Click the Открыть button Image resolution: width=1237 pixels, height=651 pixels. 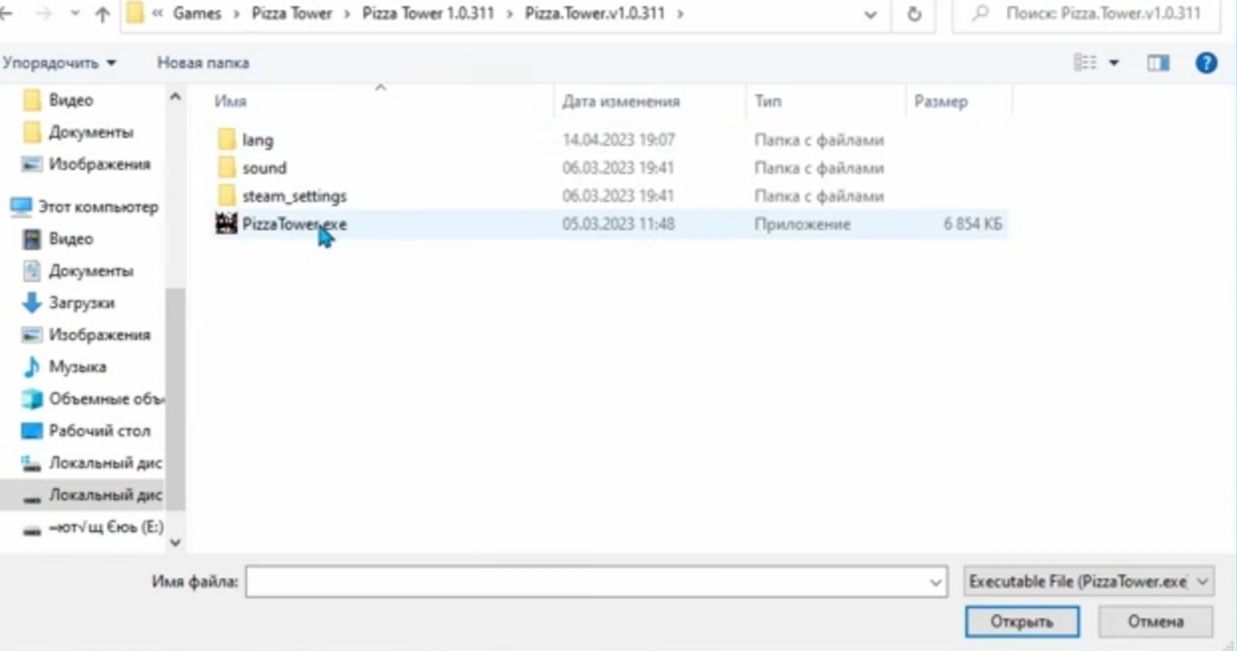pyautogui.click(x=1022, y=622)
